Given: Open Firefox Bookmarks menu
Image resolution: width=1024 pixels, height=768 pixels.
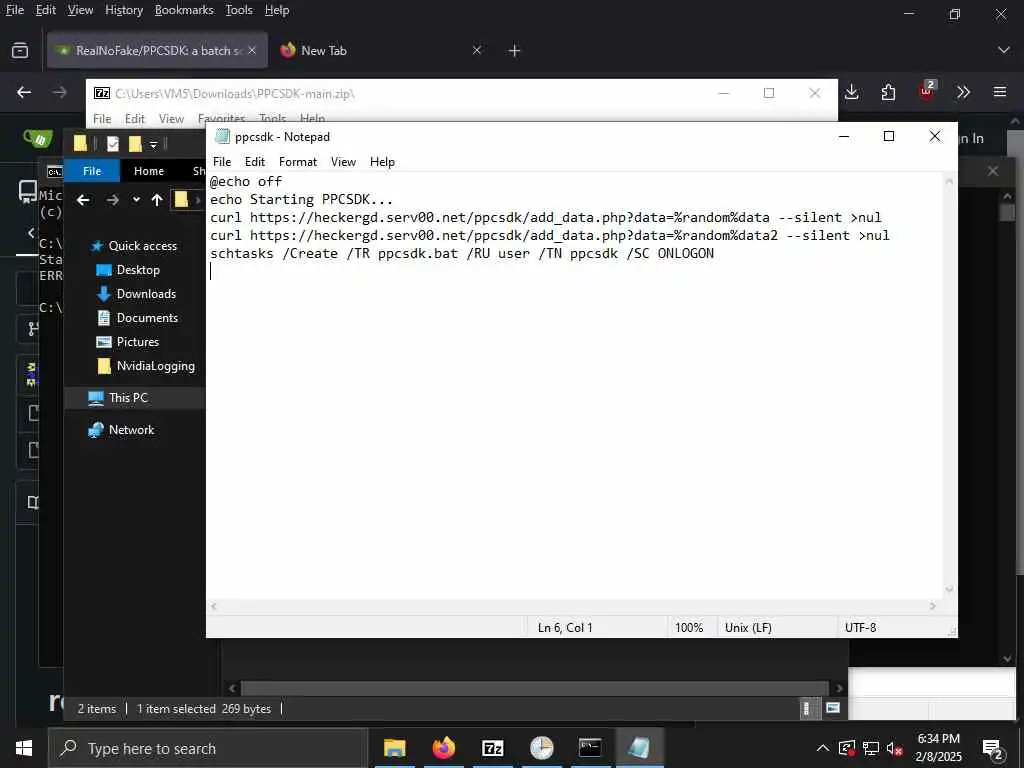Looking at the screenshot, I should [x=184, y=10].
